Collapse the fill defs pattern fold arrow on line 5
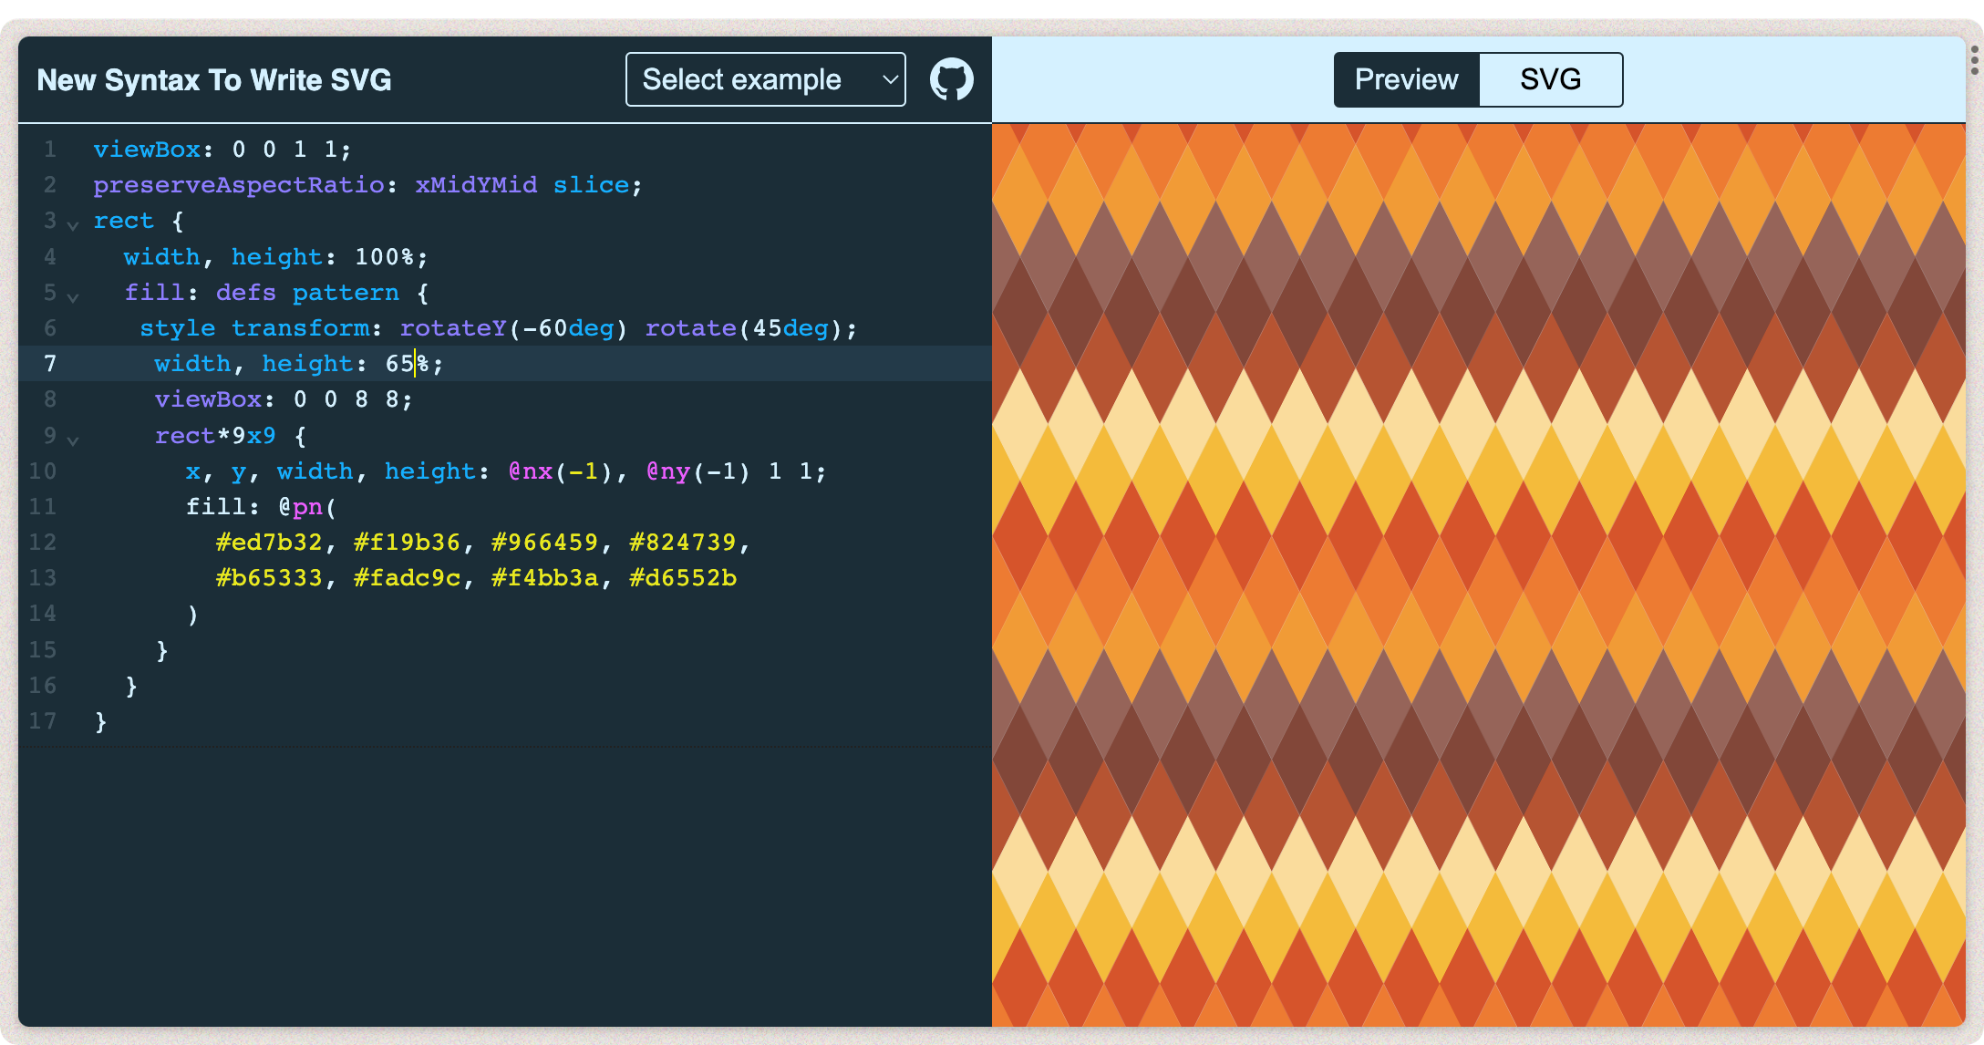This screenshot has height=1045, width=1984. (x=73, y=297)
